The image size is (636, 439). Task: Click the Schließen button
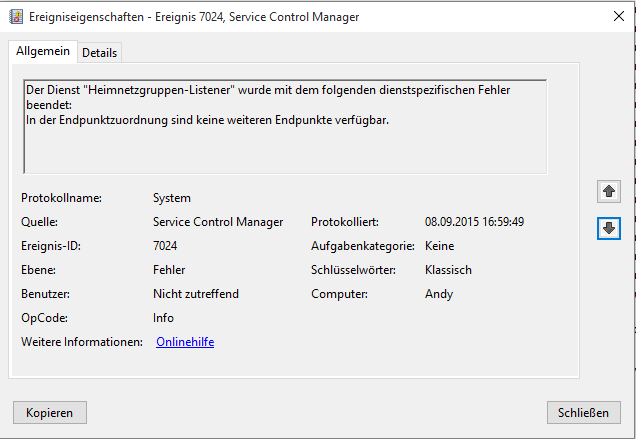pyautogui.click(x=584, y=412)
